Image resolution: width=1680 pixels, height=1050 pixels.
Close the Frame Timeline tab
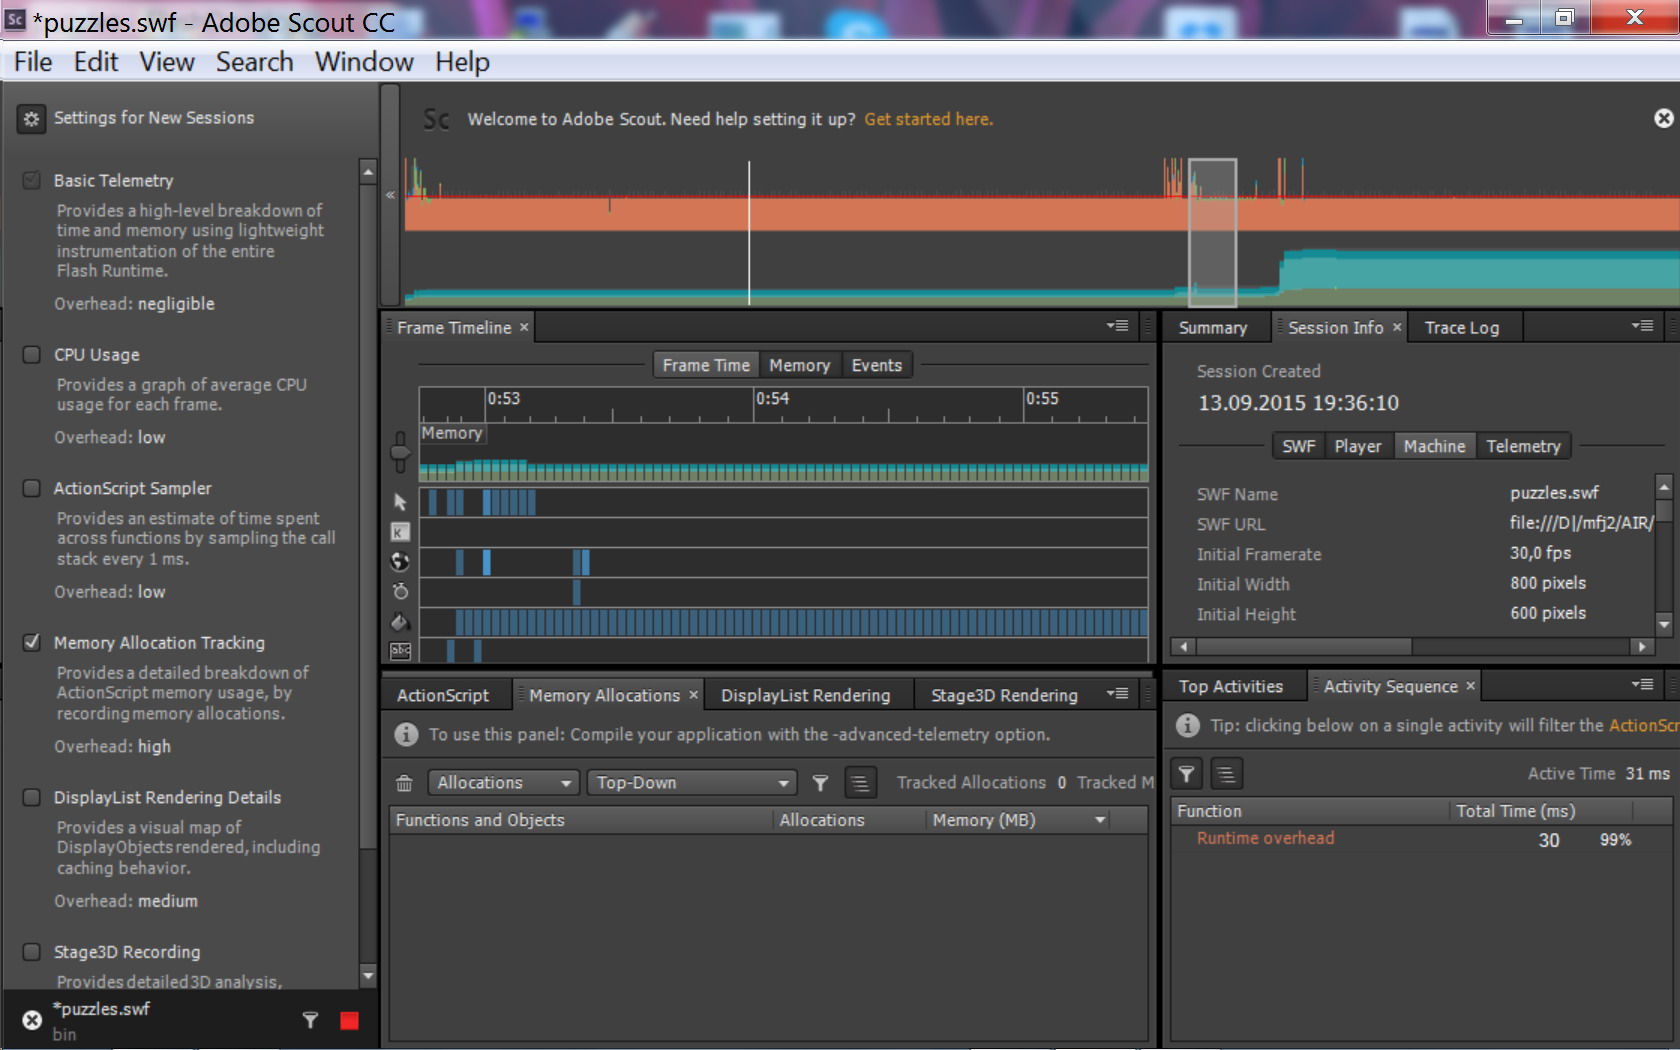[x=524, y=327]
